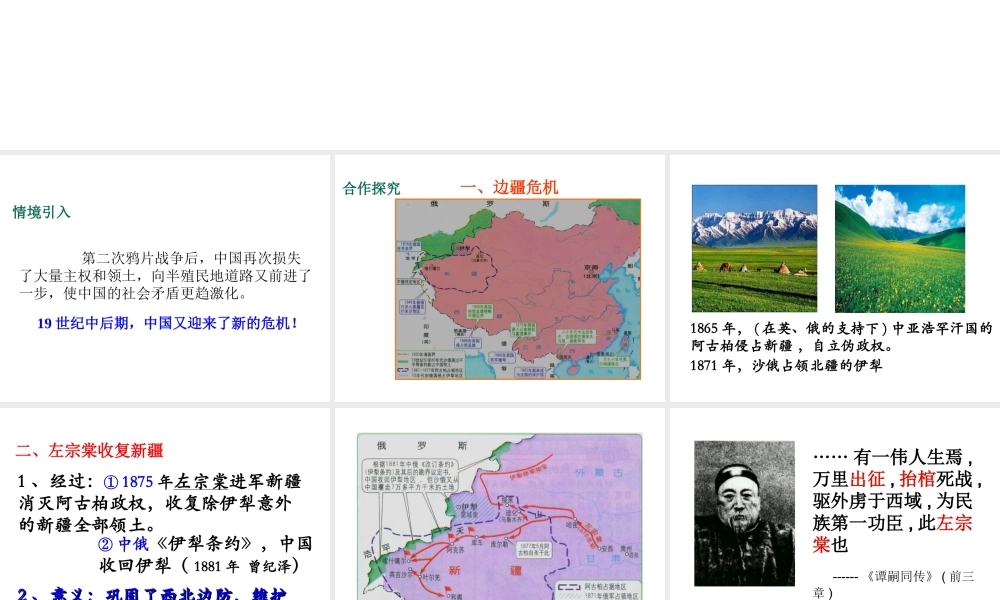Viewport: 1000px width, 600px height.
Task: Click the paragraph beginning 第二次鸦片战争后
Action: pyautogui.click(x=165, y=275)
